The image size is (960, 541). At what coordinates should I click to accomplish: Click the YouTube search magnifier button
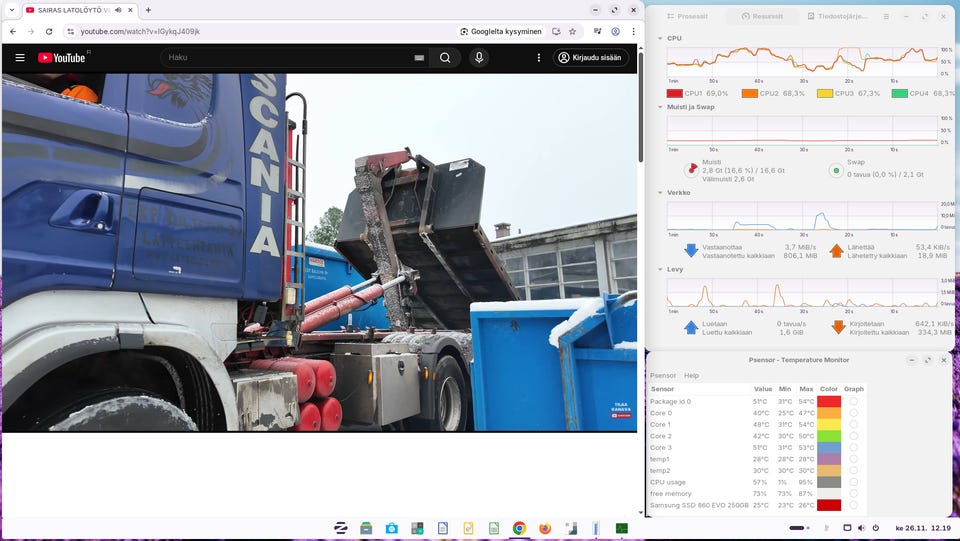coord(445,58)
